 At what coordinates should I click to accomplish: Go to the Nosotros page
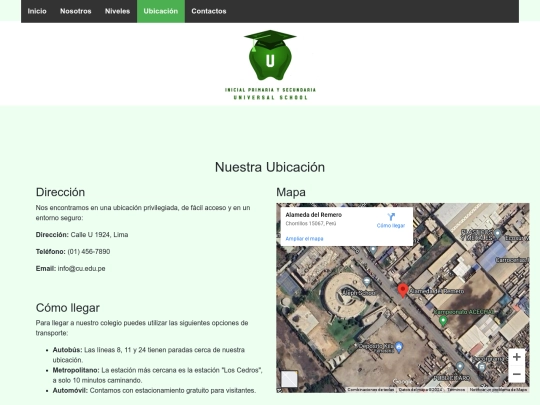[75, 11]
